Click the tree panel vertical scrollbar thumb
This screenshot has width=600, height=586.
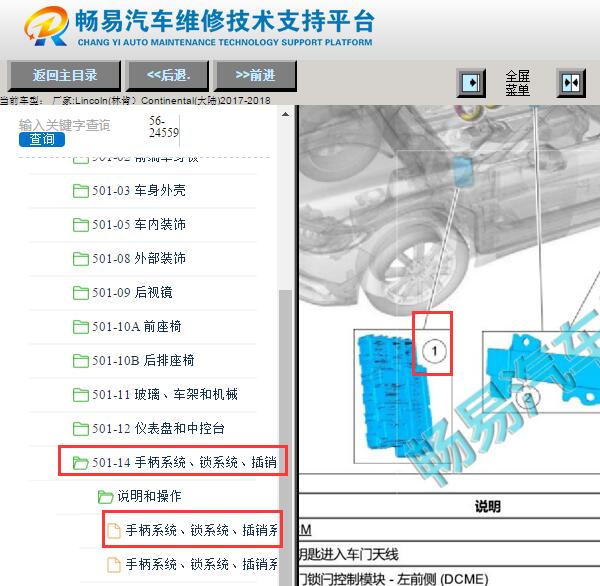tap(285, 436)
